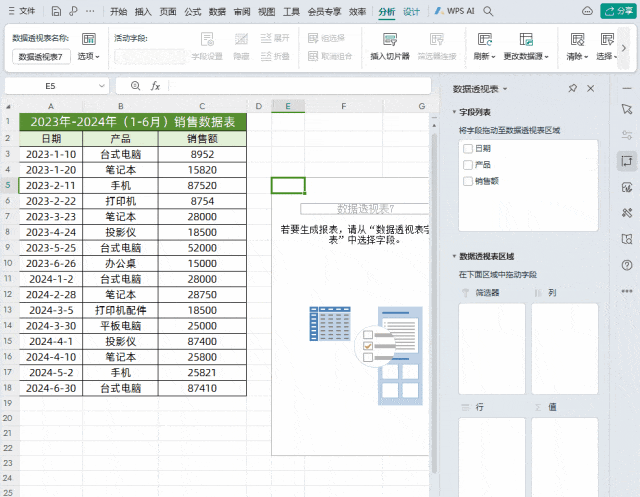Screen dimensions: 640x497
Task: Switch to the 设计 tab
Action: coord(411,11)
